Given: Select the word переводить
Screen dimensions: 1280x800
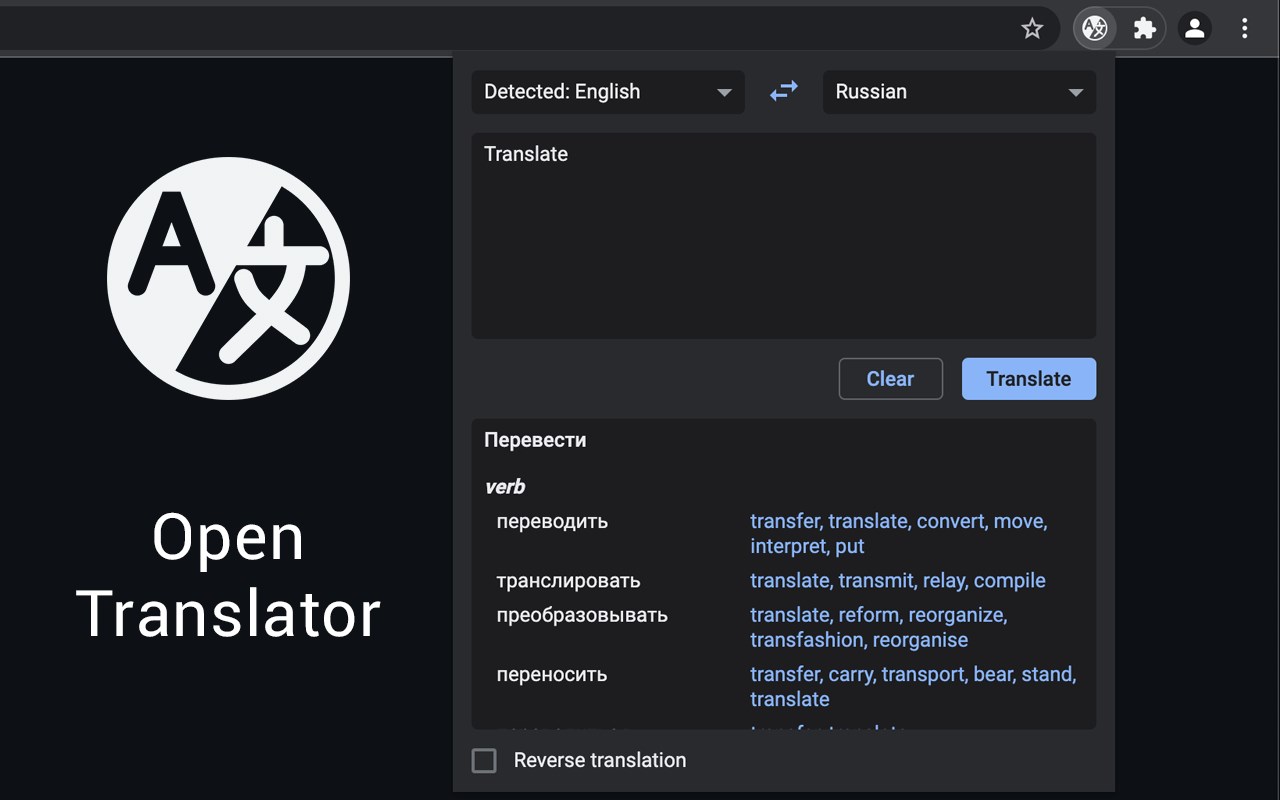Looking at the screenshot, I should coord(552,522).
